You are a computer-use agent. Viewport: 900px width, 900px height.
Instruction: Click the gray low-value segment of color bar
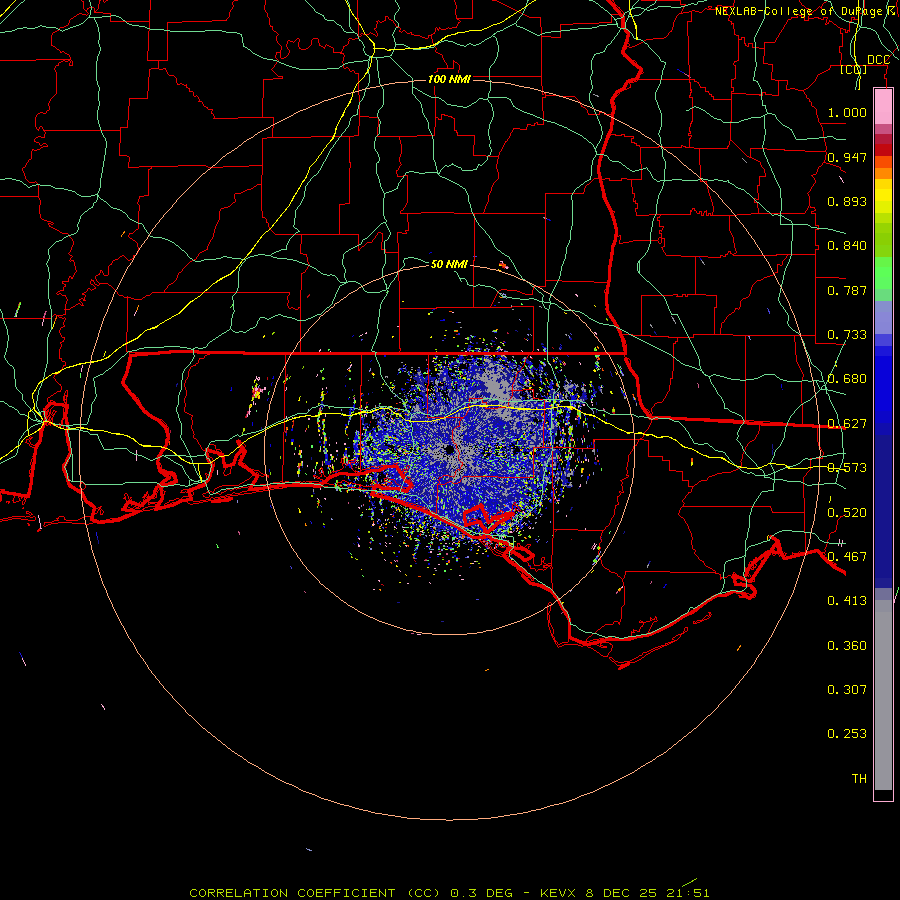(x=883, y=695)
